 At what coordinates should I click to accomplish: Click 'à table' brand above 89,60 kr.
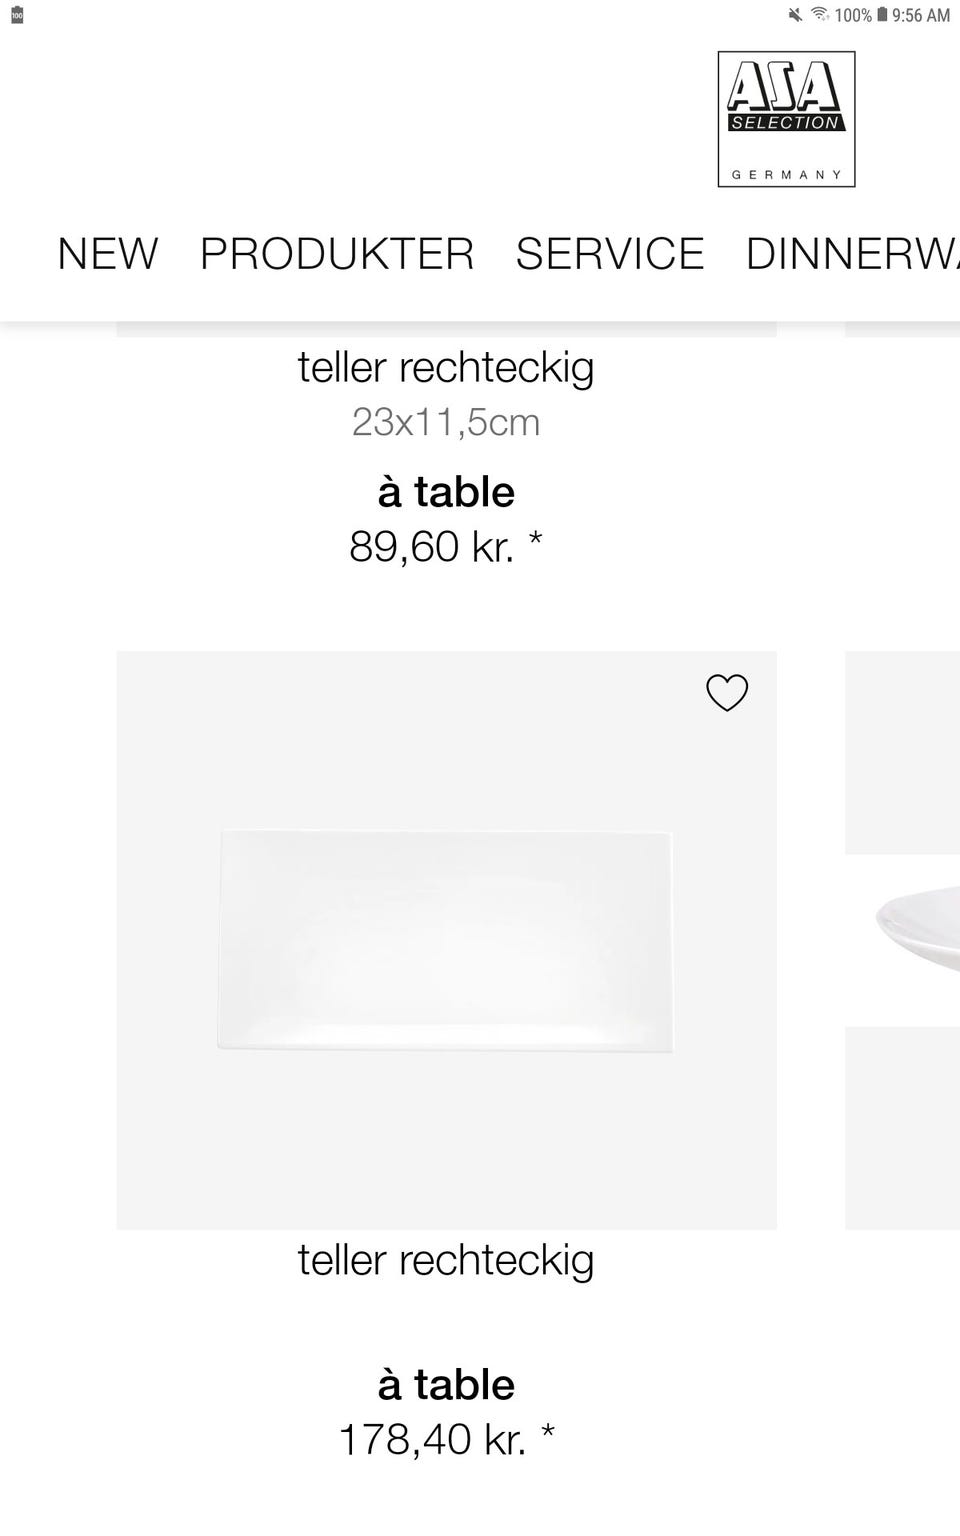click(446, 492)
